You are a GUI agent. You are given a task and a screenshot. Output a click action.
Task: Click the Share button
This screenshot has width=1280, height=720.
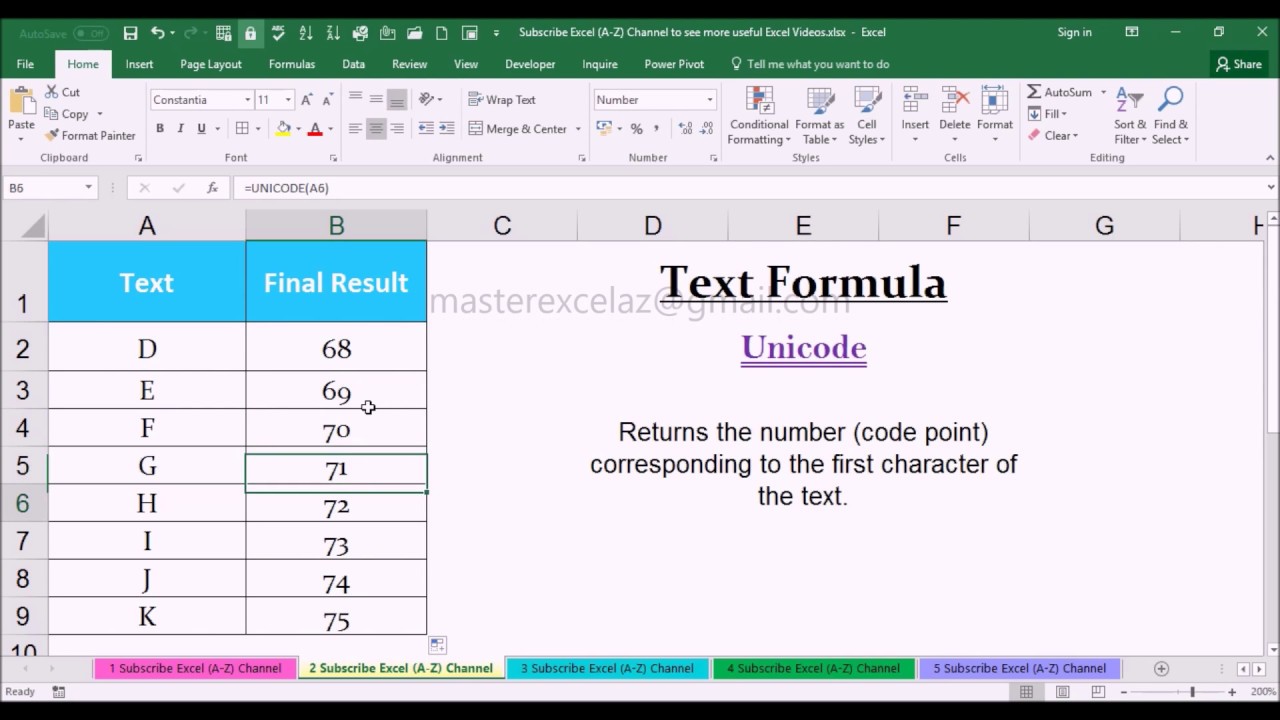coord(1238,64)
